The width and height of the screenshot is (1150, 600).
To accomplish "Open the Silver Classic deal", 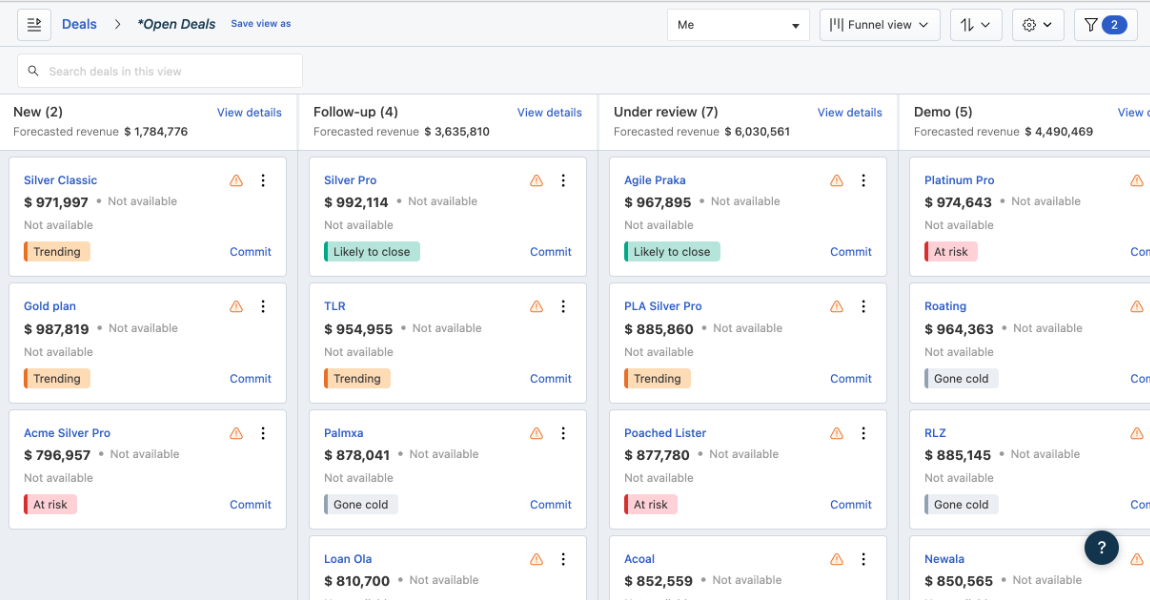I will point(60,180).
